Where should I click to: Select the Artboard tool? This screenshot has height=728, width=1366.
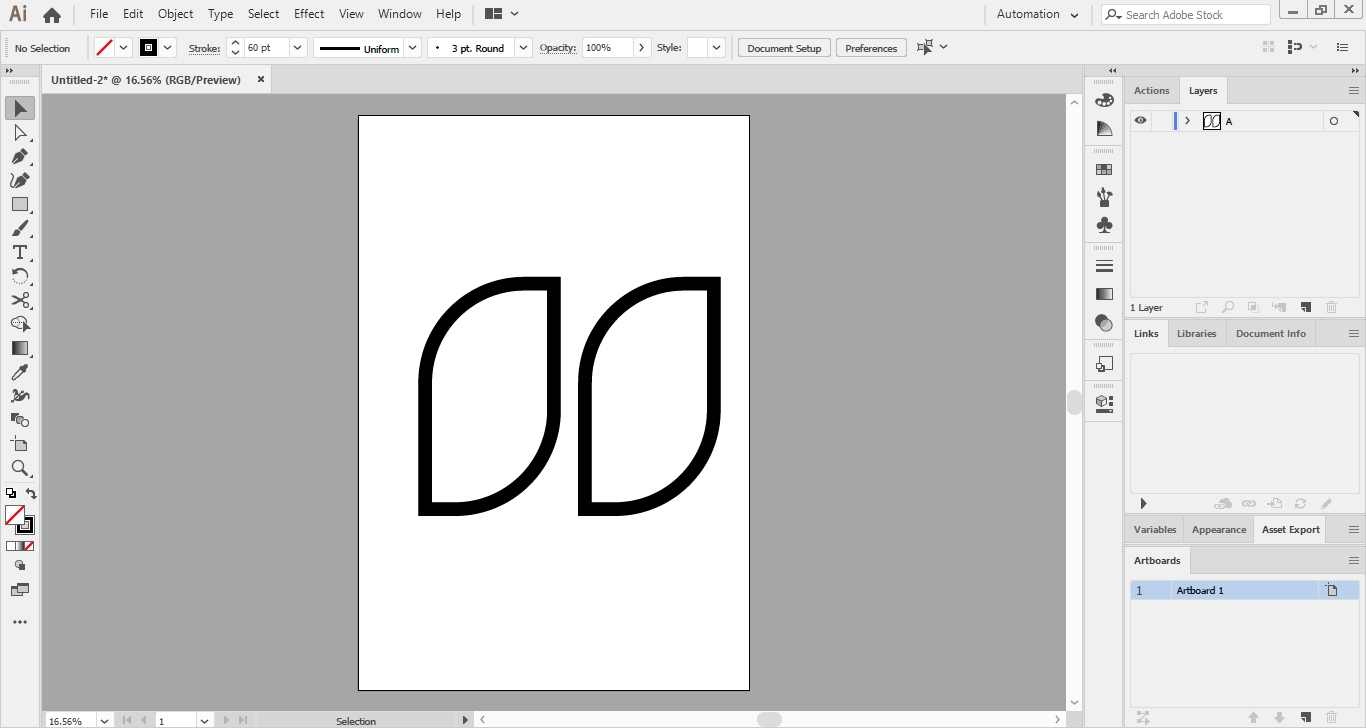(x=20, y=444)
